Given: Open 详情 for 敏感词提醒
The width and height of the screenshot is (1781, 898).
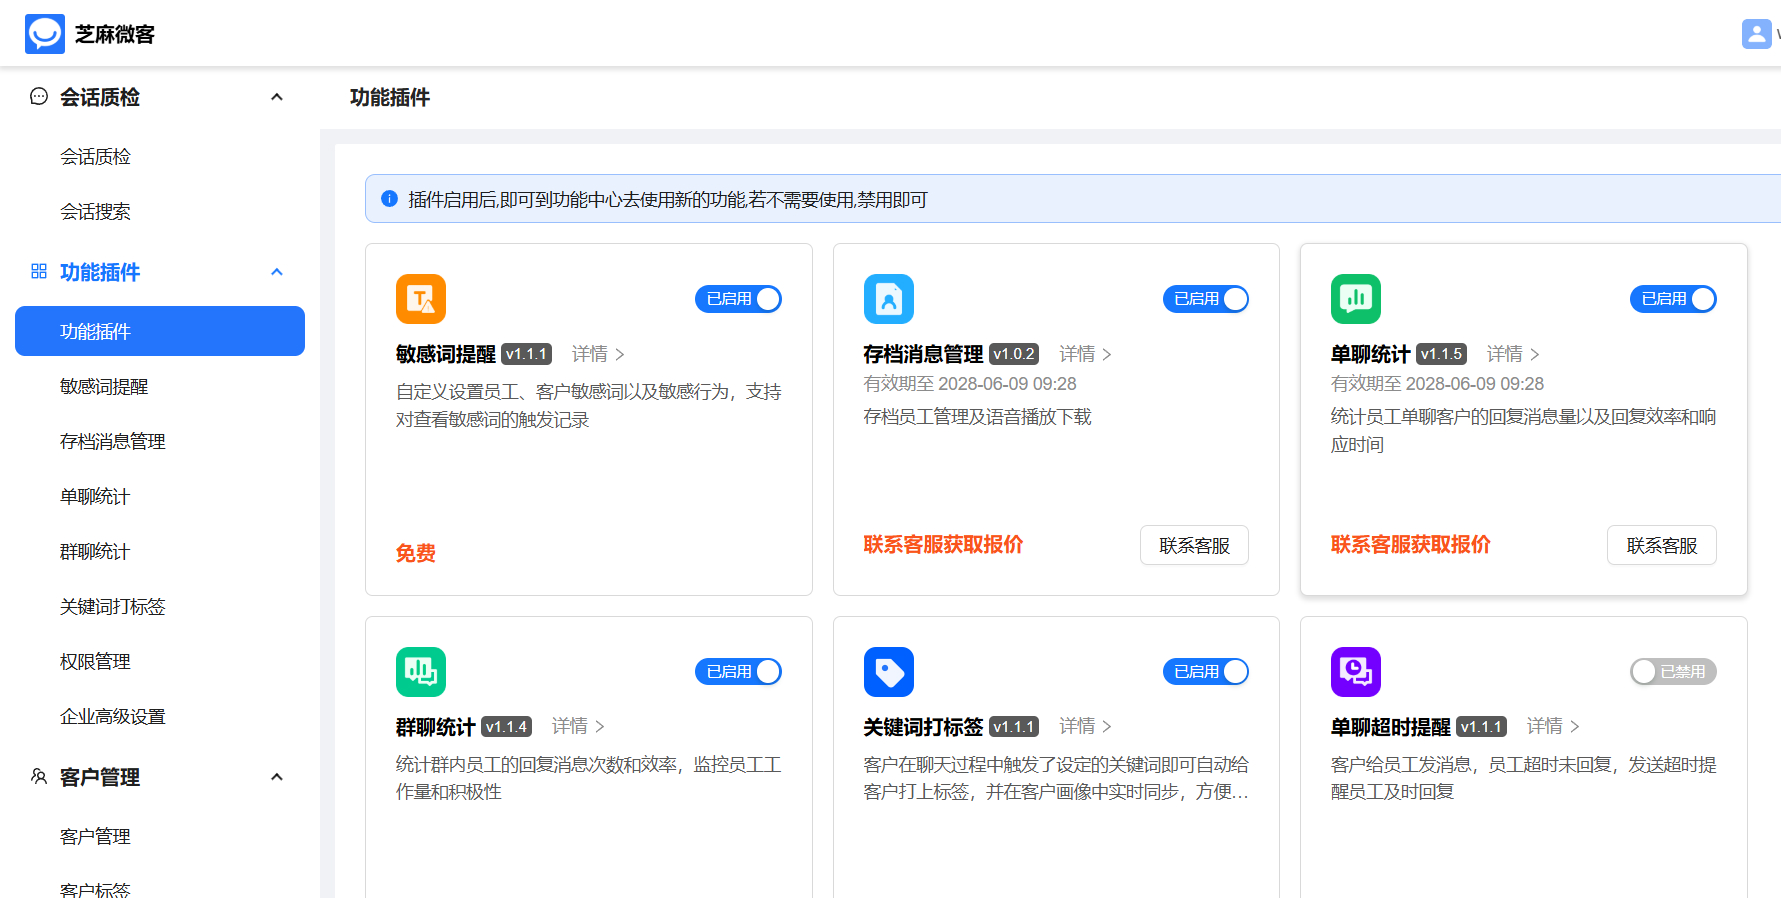Looking at the screenshot, I should (x=598, y=354).
